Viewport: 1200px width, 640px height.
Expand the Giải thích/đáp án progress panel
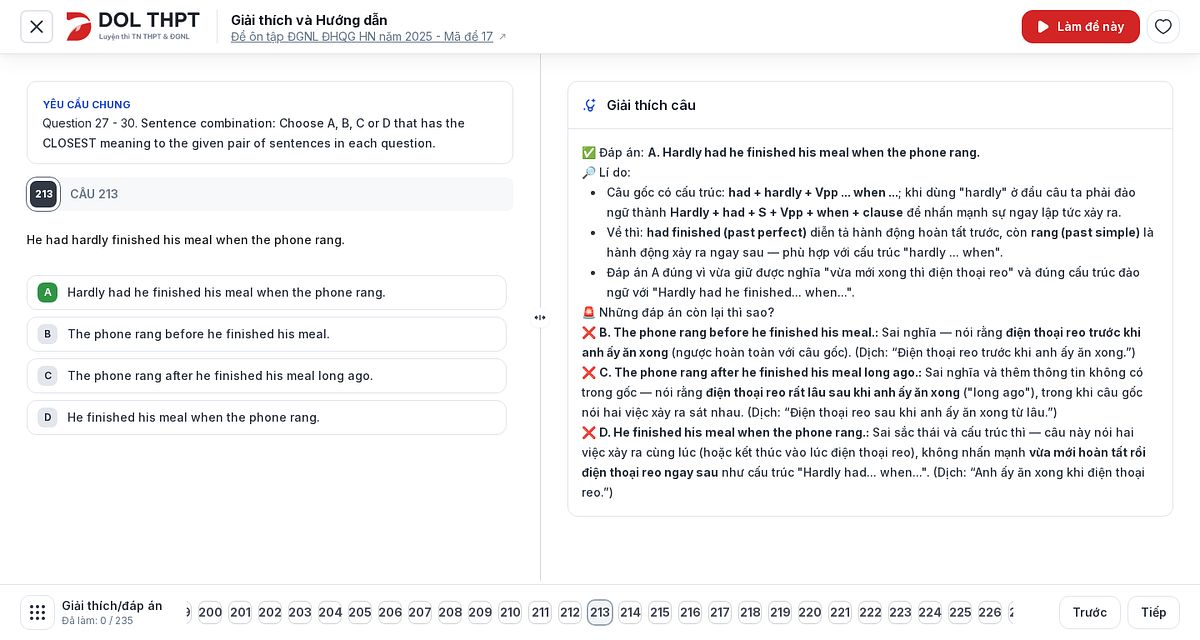[112, 612]
